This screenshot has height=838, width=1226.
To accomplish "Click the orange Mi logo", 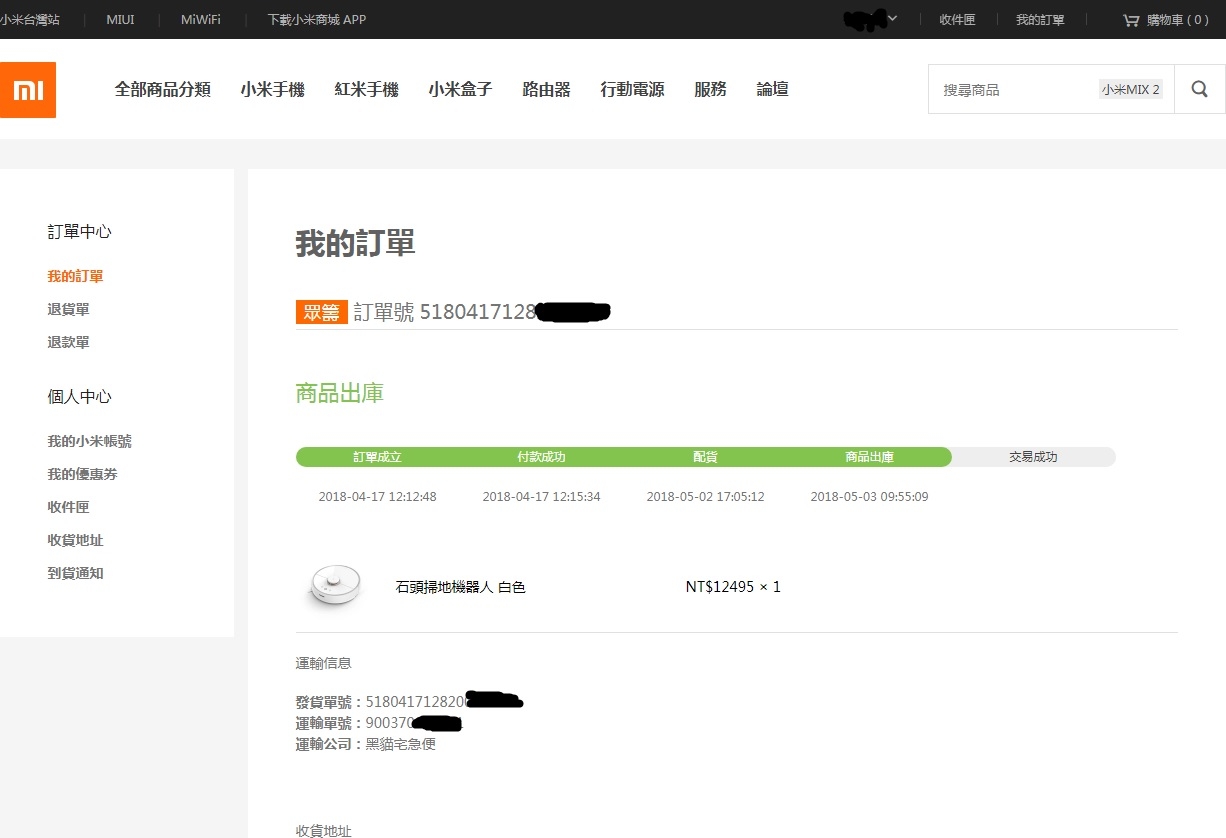I will (28, 90).
